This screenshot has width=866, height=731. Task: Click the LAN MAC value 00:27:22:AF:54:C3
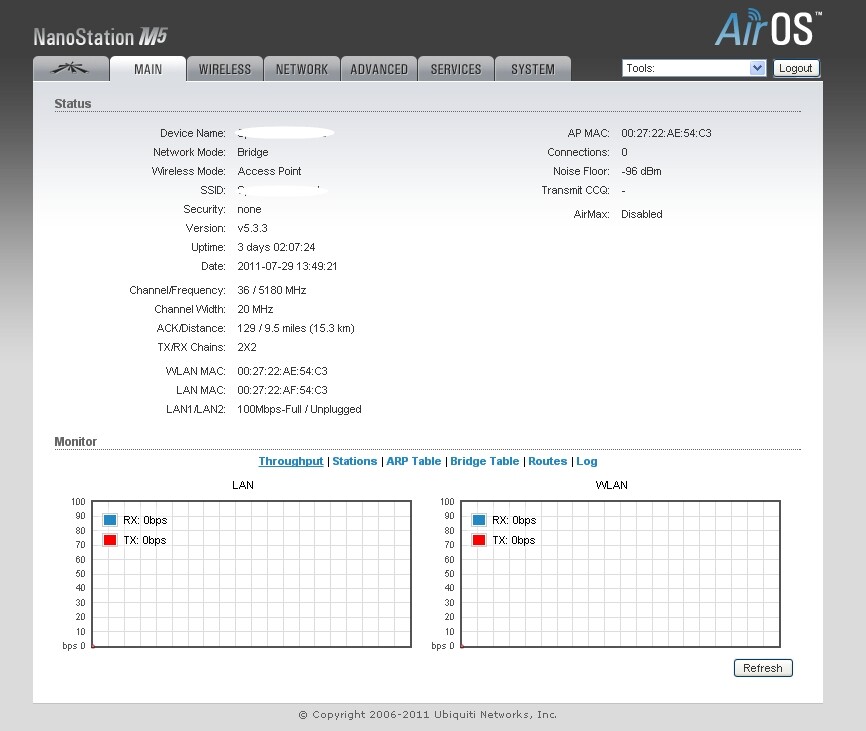[x=282, y=390]
